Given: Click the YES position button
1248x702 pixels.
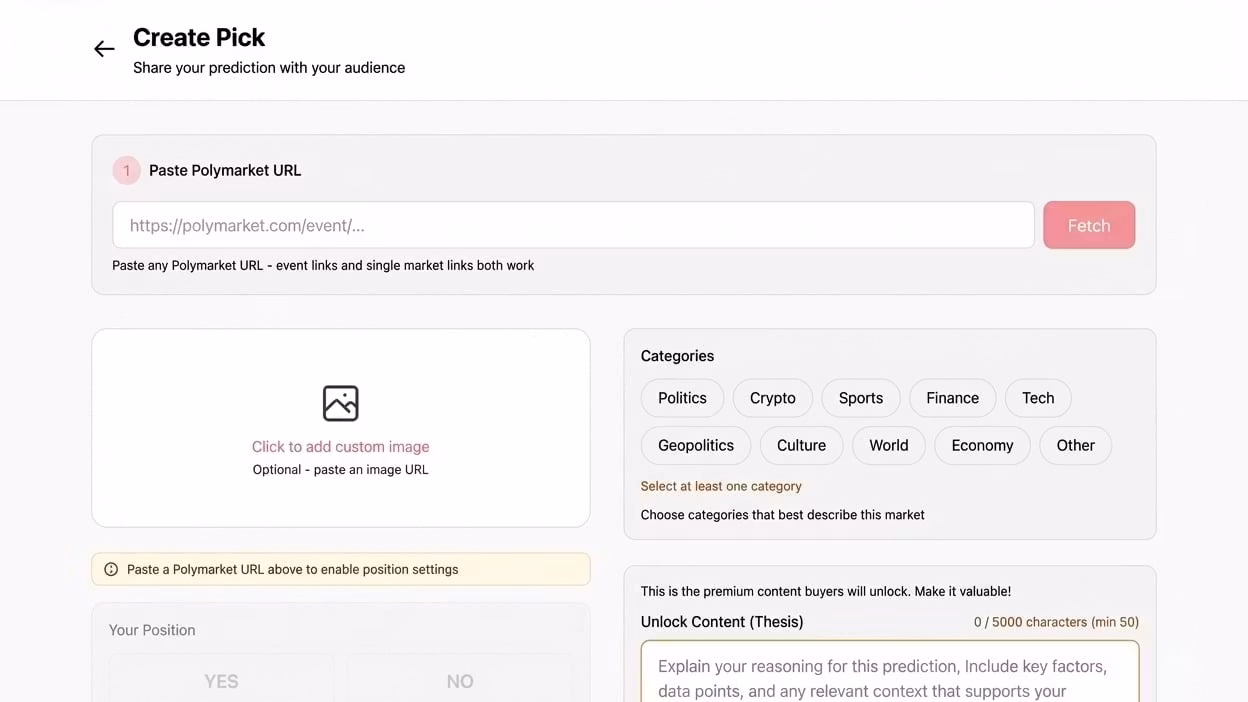Looking at the screenshot, I should tap(221, 680).
